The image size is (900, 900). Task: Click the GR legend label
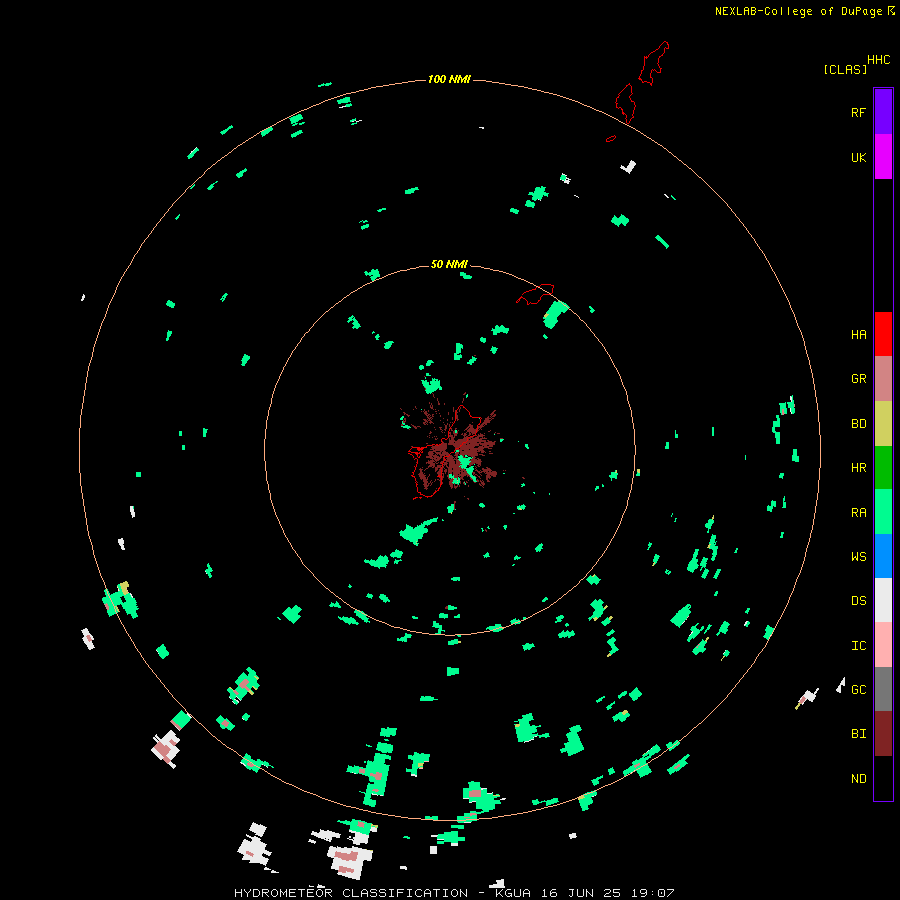[x=858, y=379]
